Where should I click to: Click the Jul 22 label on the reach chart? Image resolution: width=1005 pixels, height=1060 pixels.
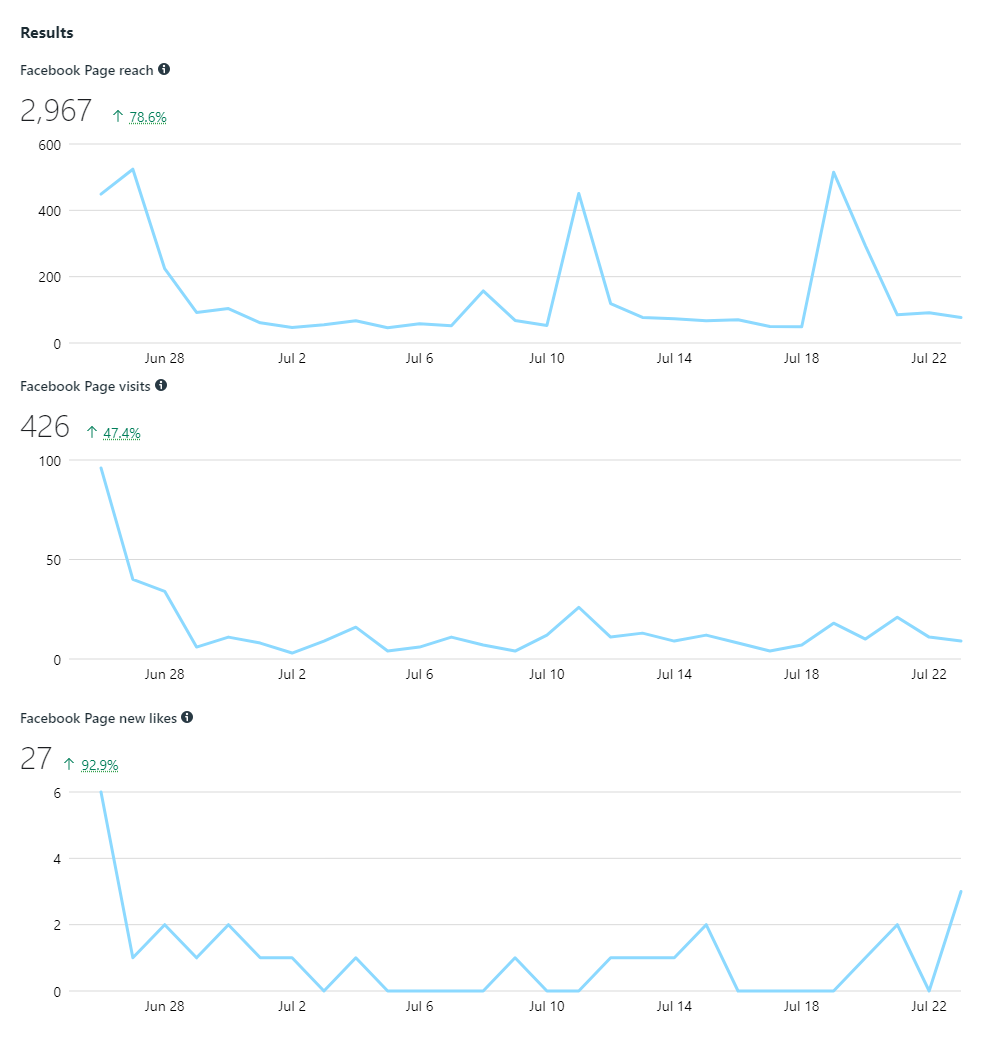(x=929, y=358)
